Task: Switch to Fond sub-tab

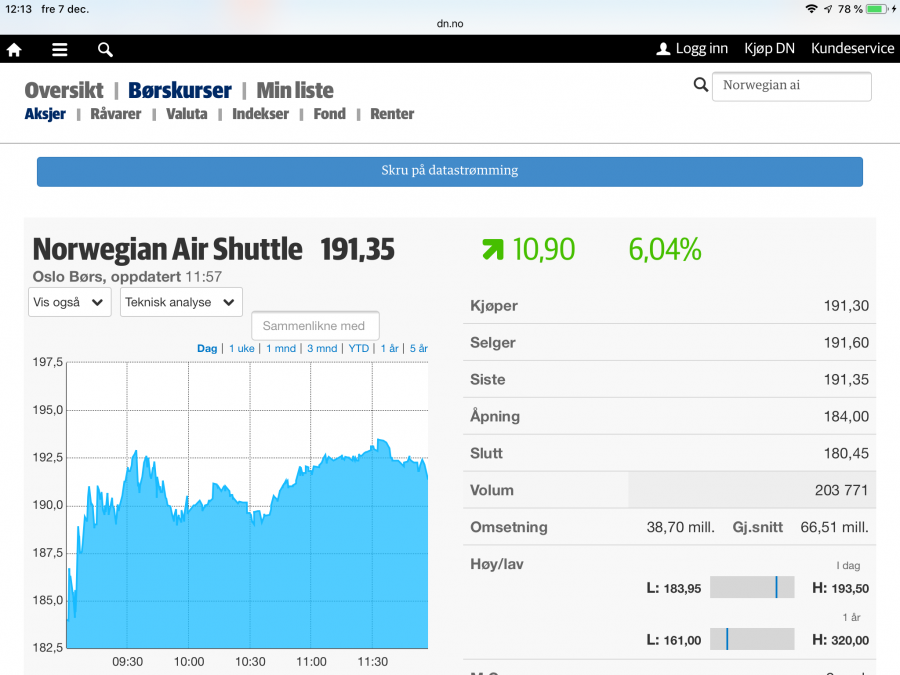Action: 329,114
